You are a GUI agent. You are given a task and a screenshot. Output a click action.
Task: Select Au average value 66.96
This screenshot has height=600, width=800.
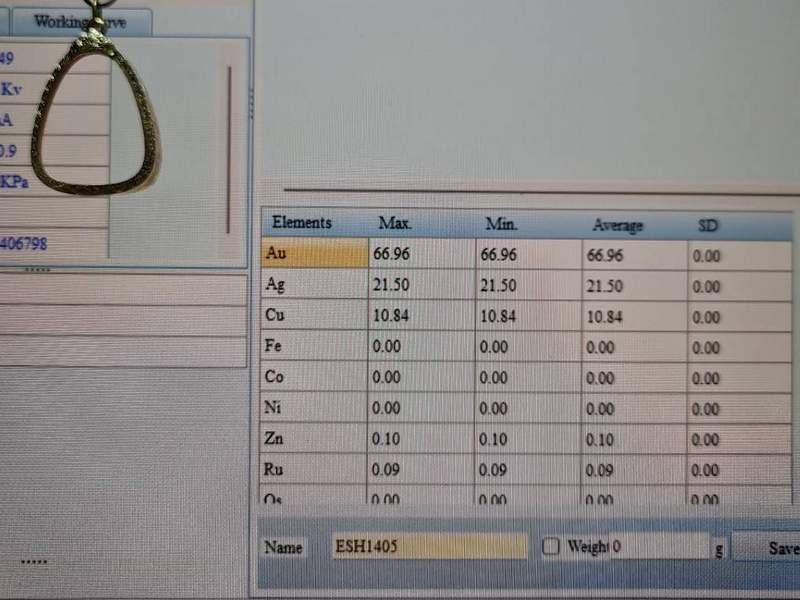pos(606,256)
